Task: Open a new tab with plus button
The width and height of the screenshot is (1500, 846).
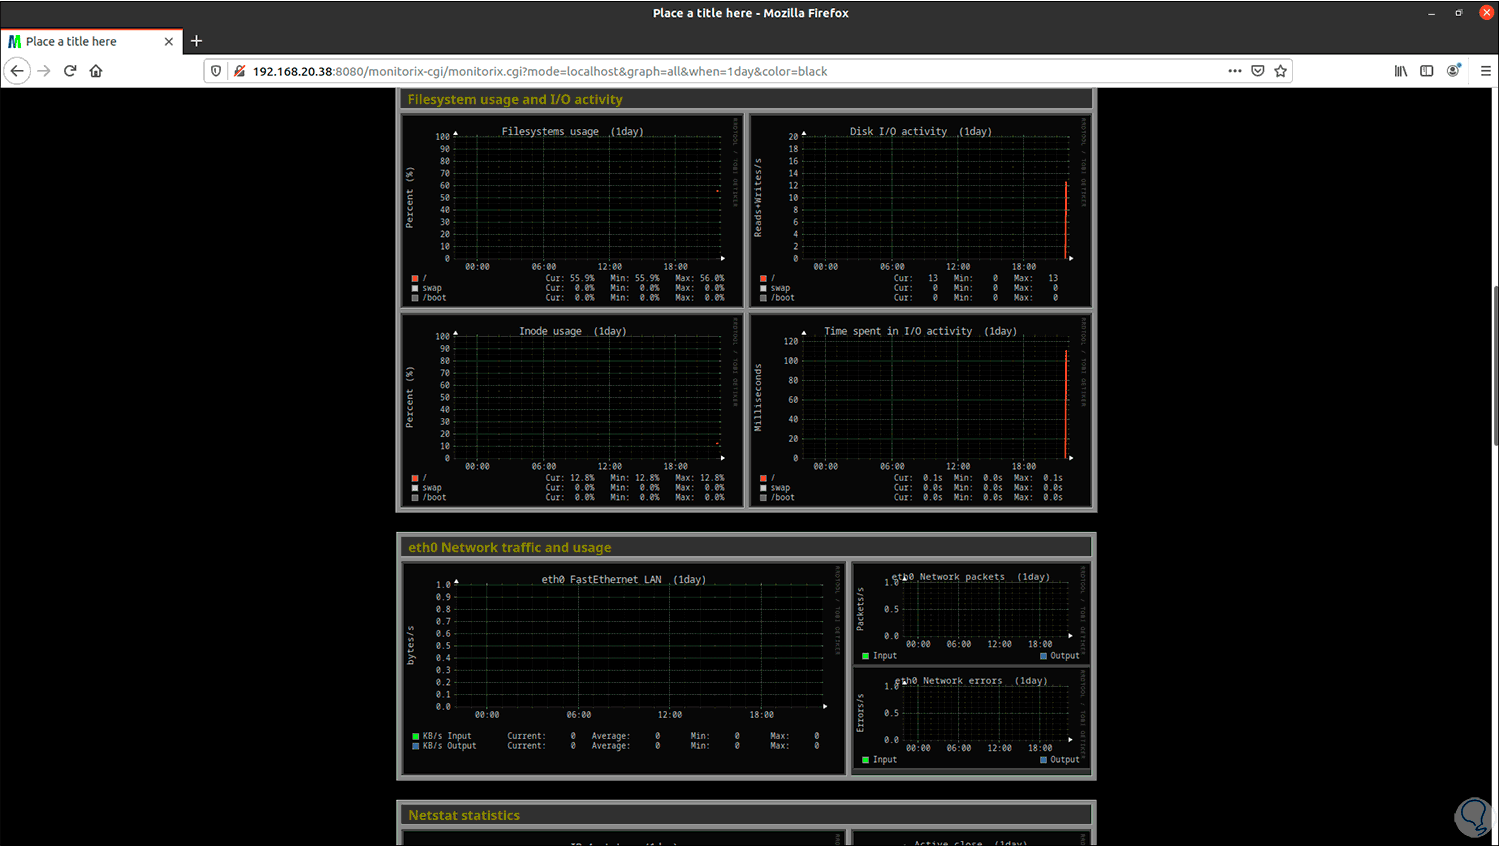Action: click(x=196, y=41)
